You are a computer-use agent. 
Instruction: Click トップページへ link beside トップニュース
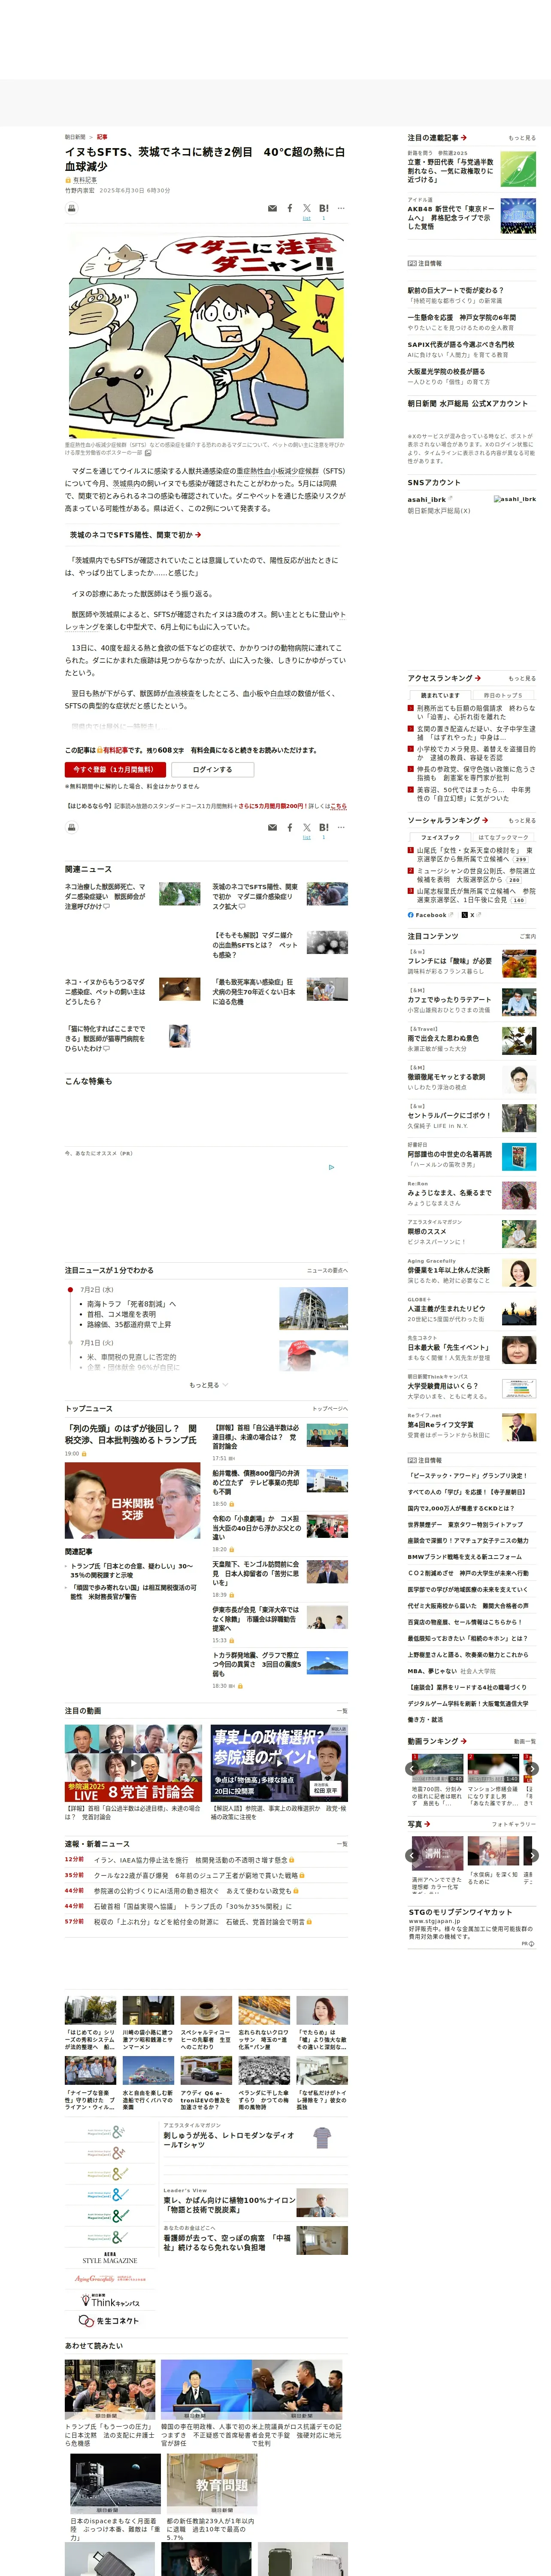329,1409
